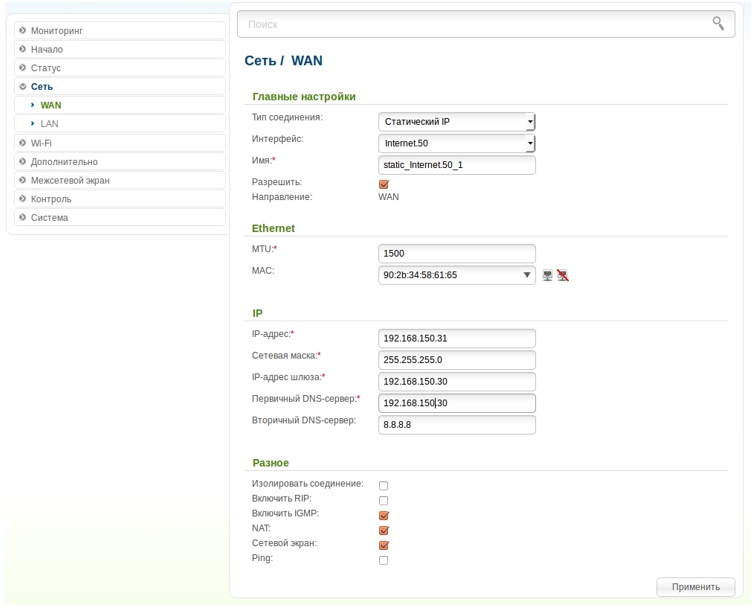Open the LAN submenu item
Viewport: 755px width, 609px height.
[49, 124]
